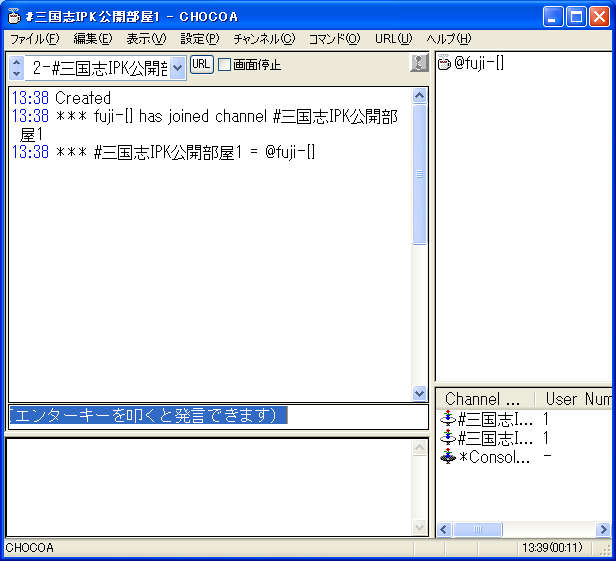Click the operator icon beside @fuji-[]
Screen dimensions: 616x561
445,65
